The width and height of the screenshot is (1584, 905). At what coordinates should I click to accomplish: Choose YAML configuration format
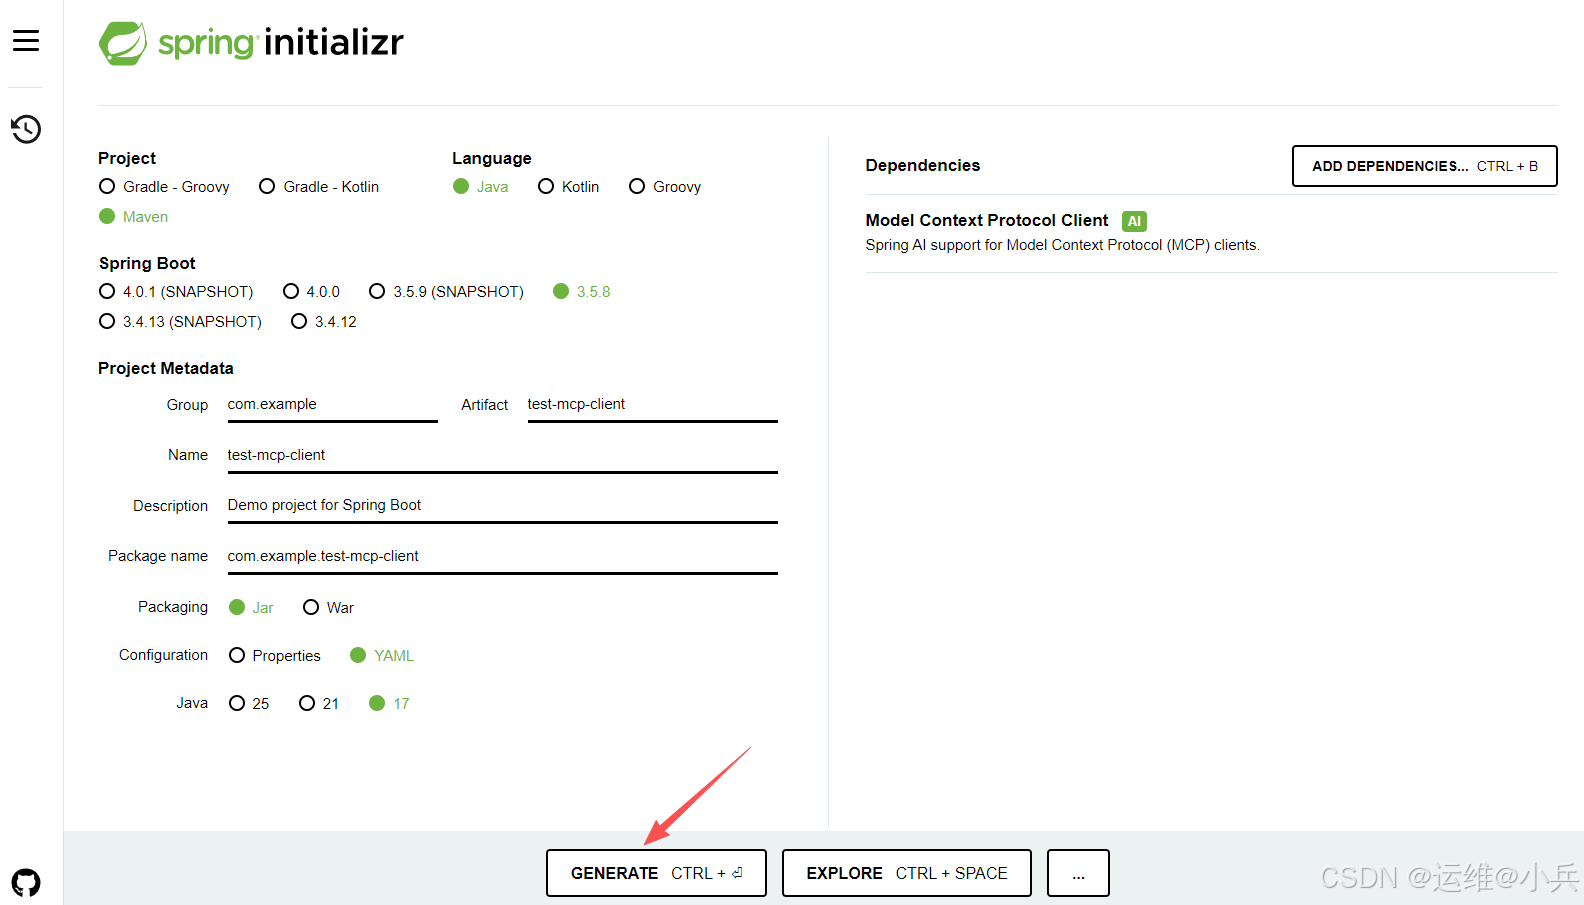point(382,656)
